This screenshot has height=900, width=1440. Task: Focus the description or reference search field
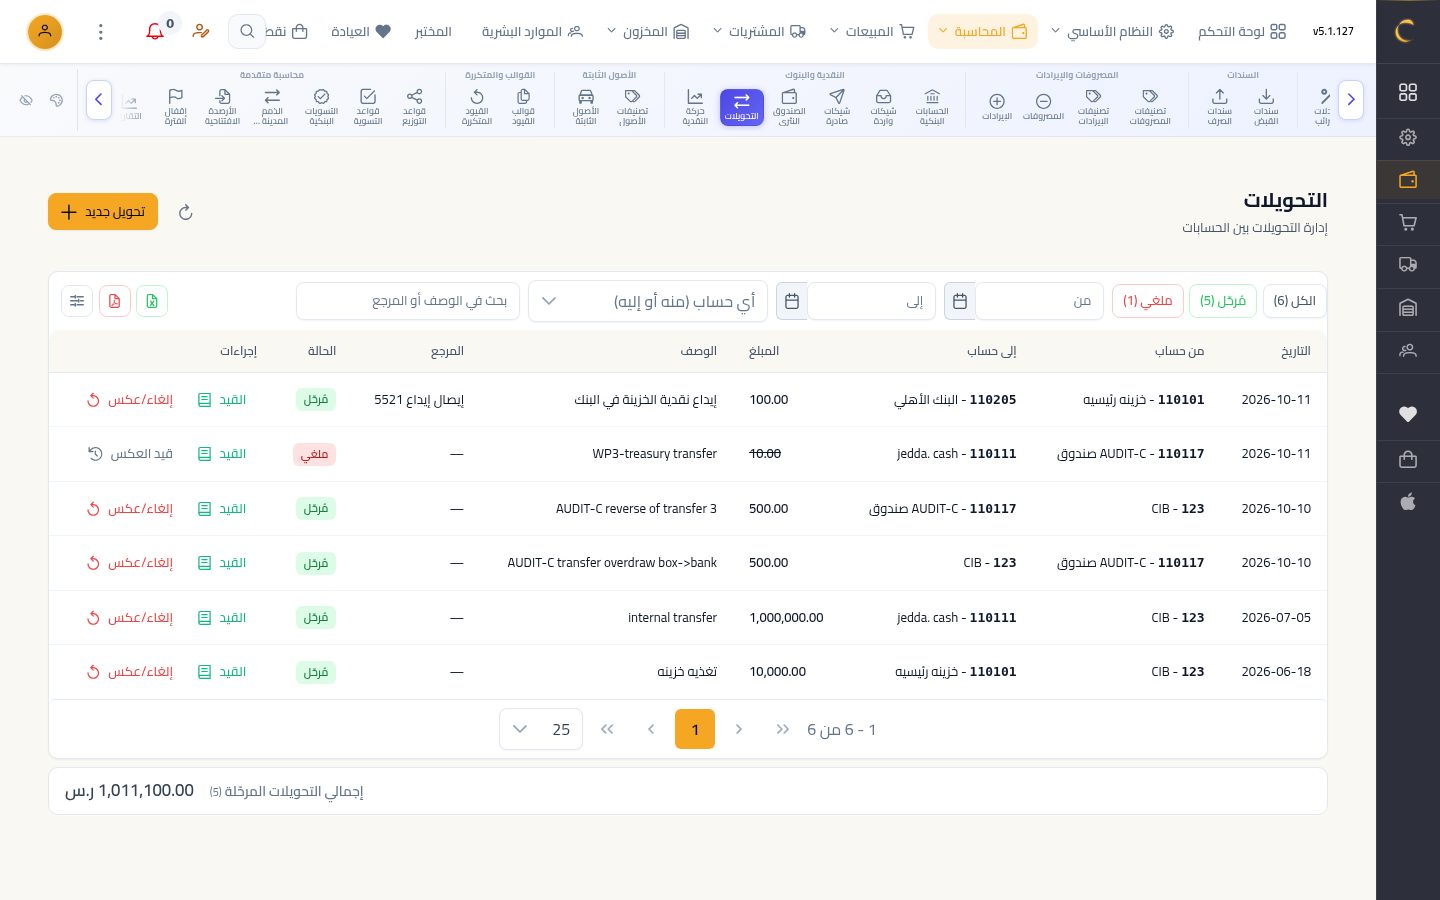pos(408,301)
